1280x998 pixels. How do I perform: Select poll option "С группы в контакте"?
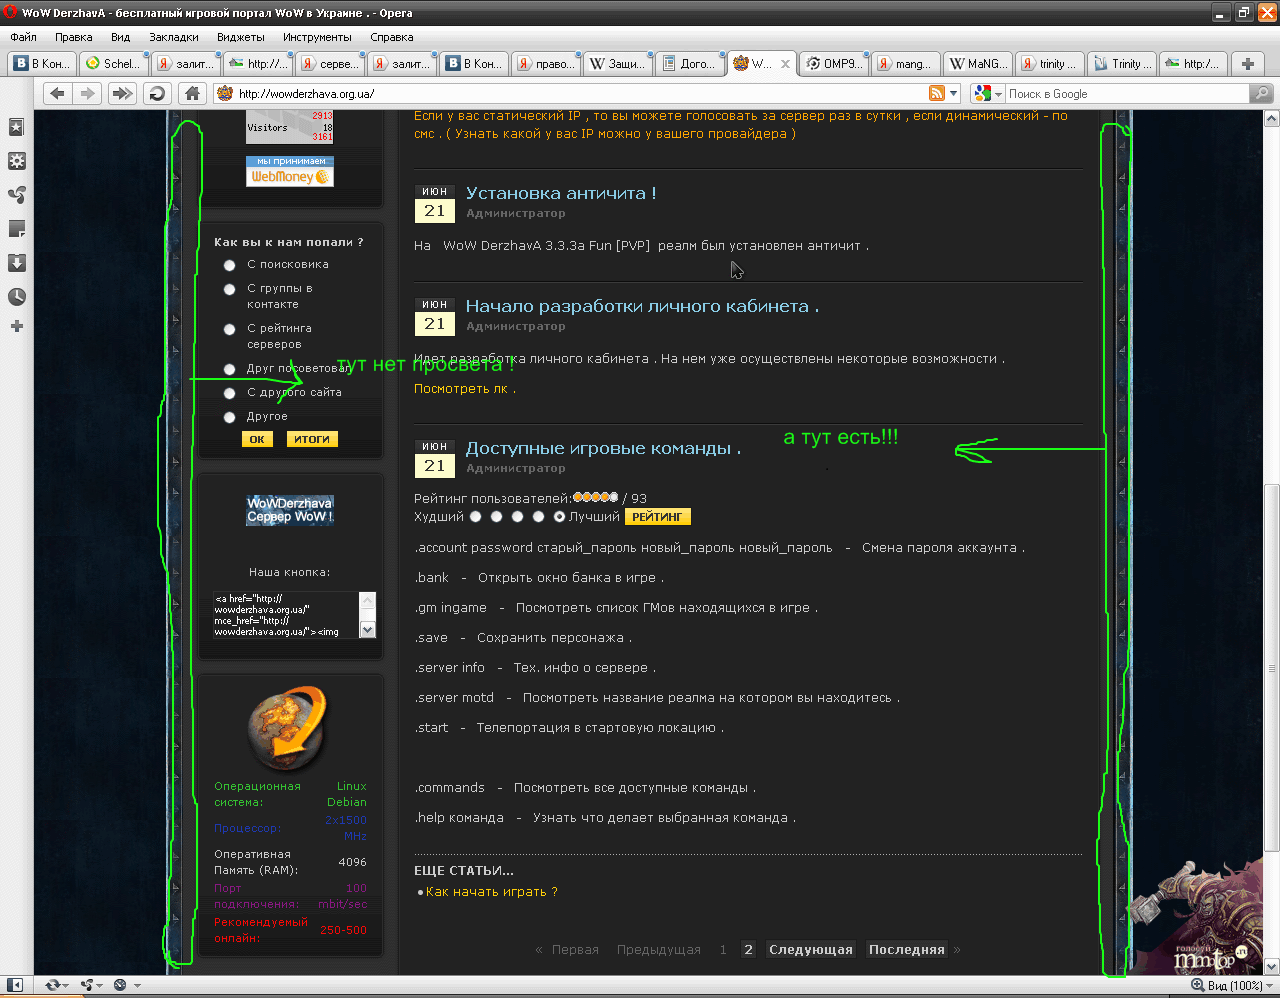[x=229, y=289]
